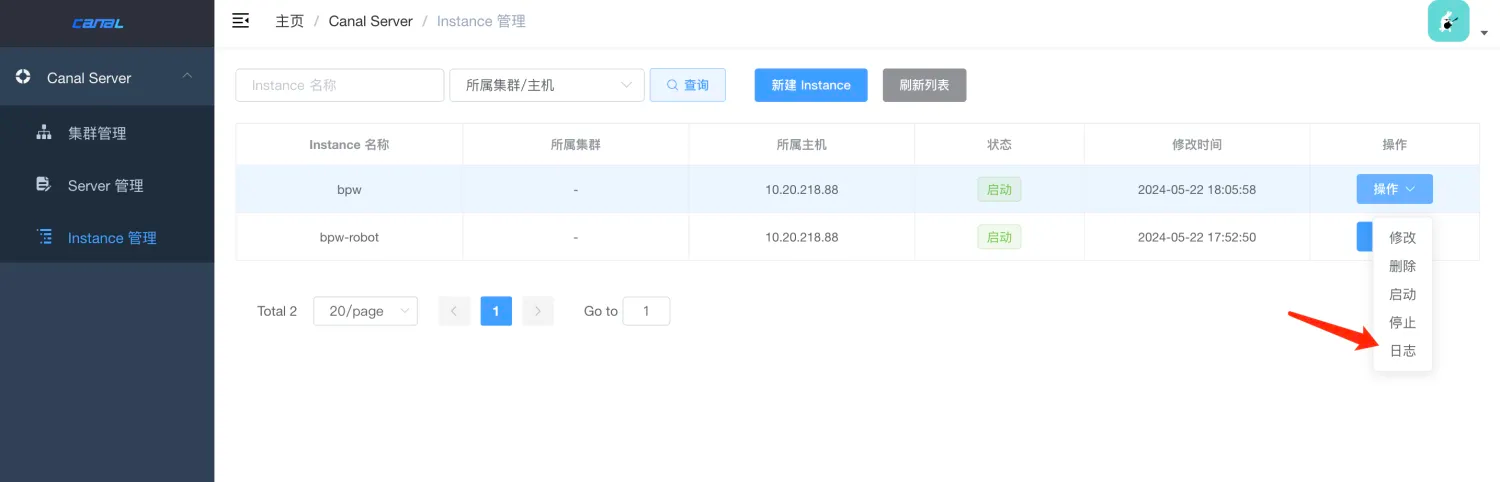This screenshot has width=1500, height=482.
Task: Click the Canal logo in sidebar
Action: (98, 23)
